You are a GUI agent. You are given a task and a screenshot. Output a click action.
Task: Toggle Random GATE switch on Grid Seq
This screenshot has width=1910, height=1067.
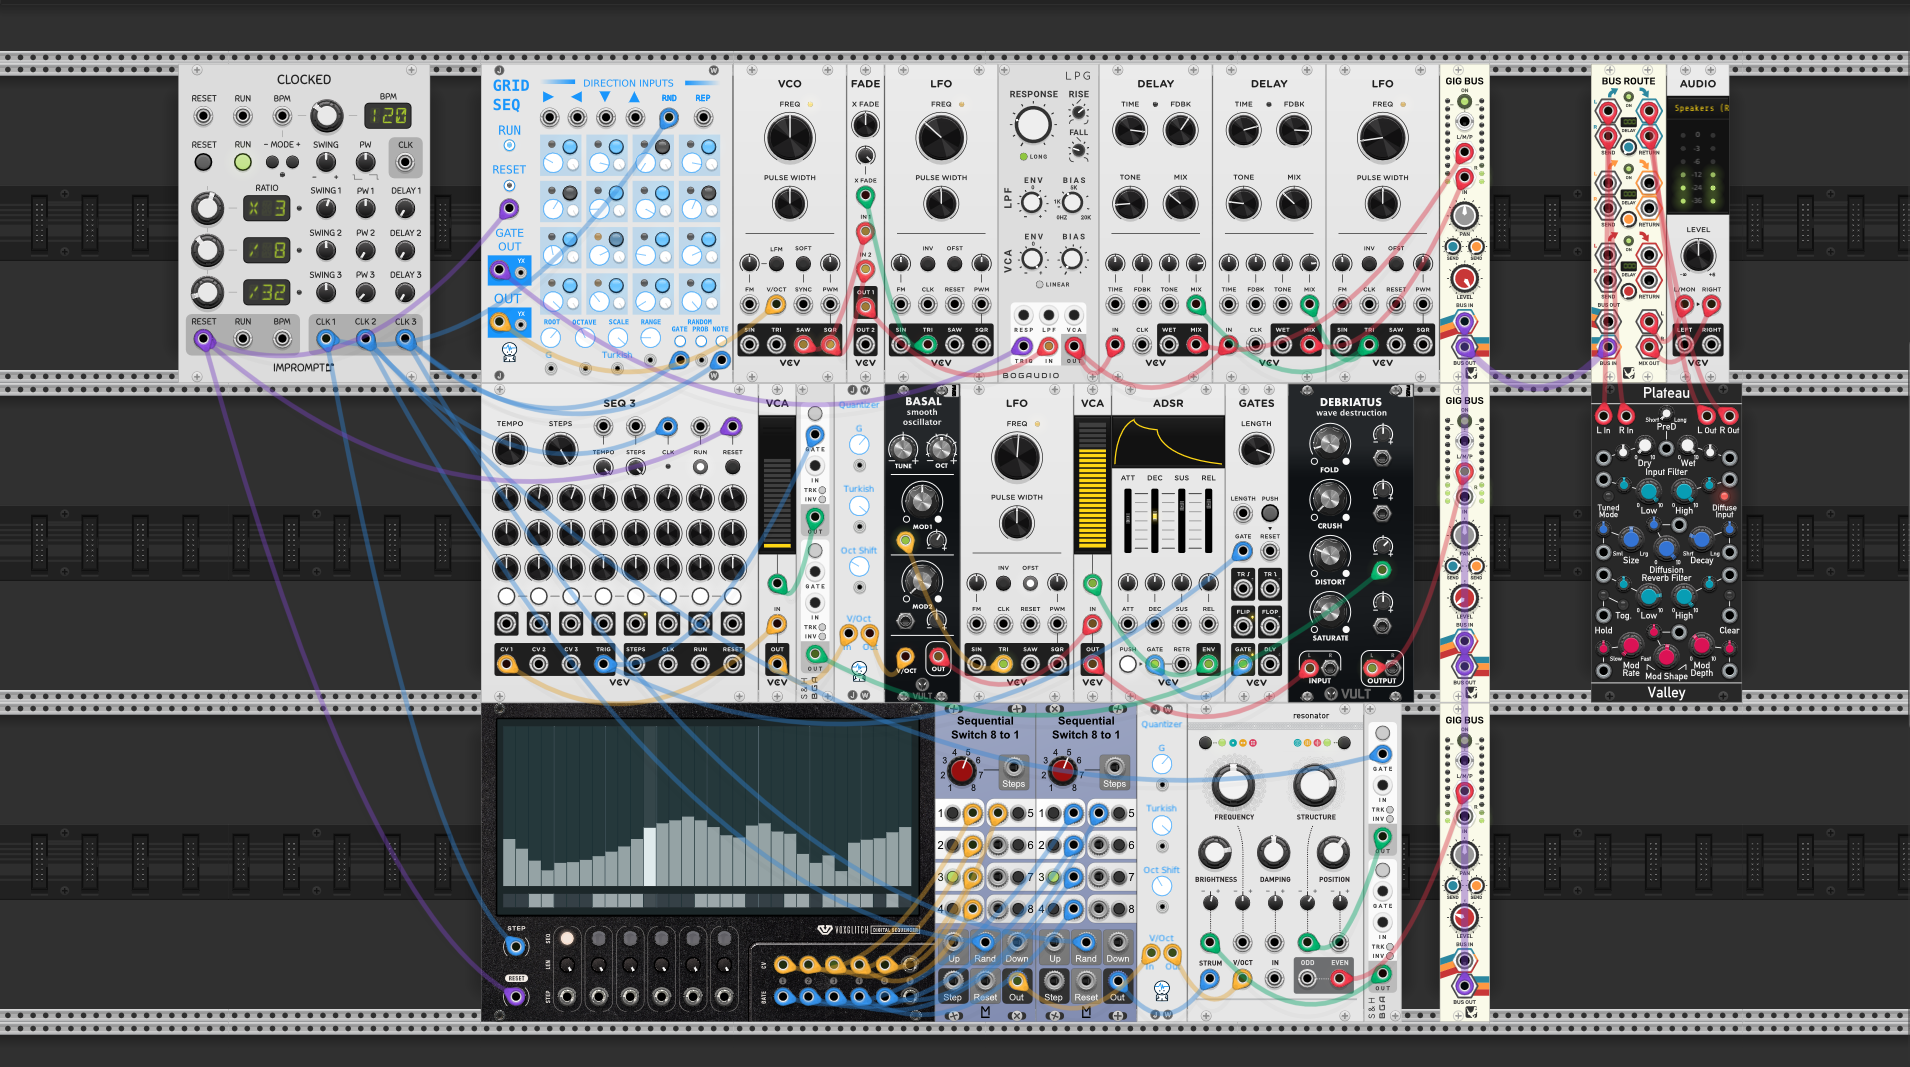(680, 341)
